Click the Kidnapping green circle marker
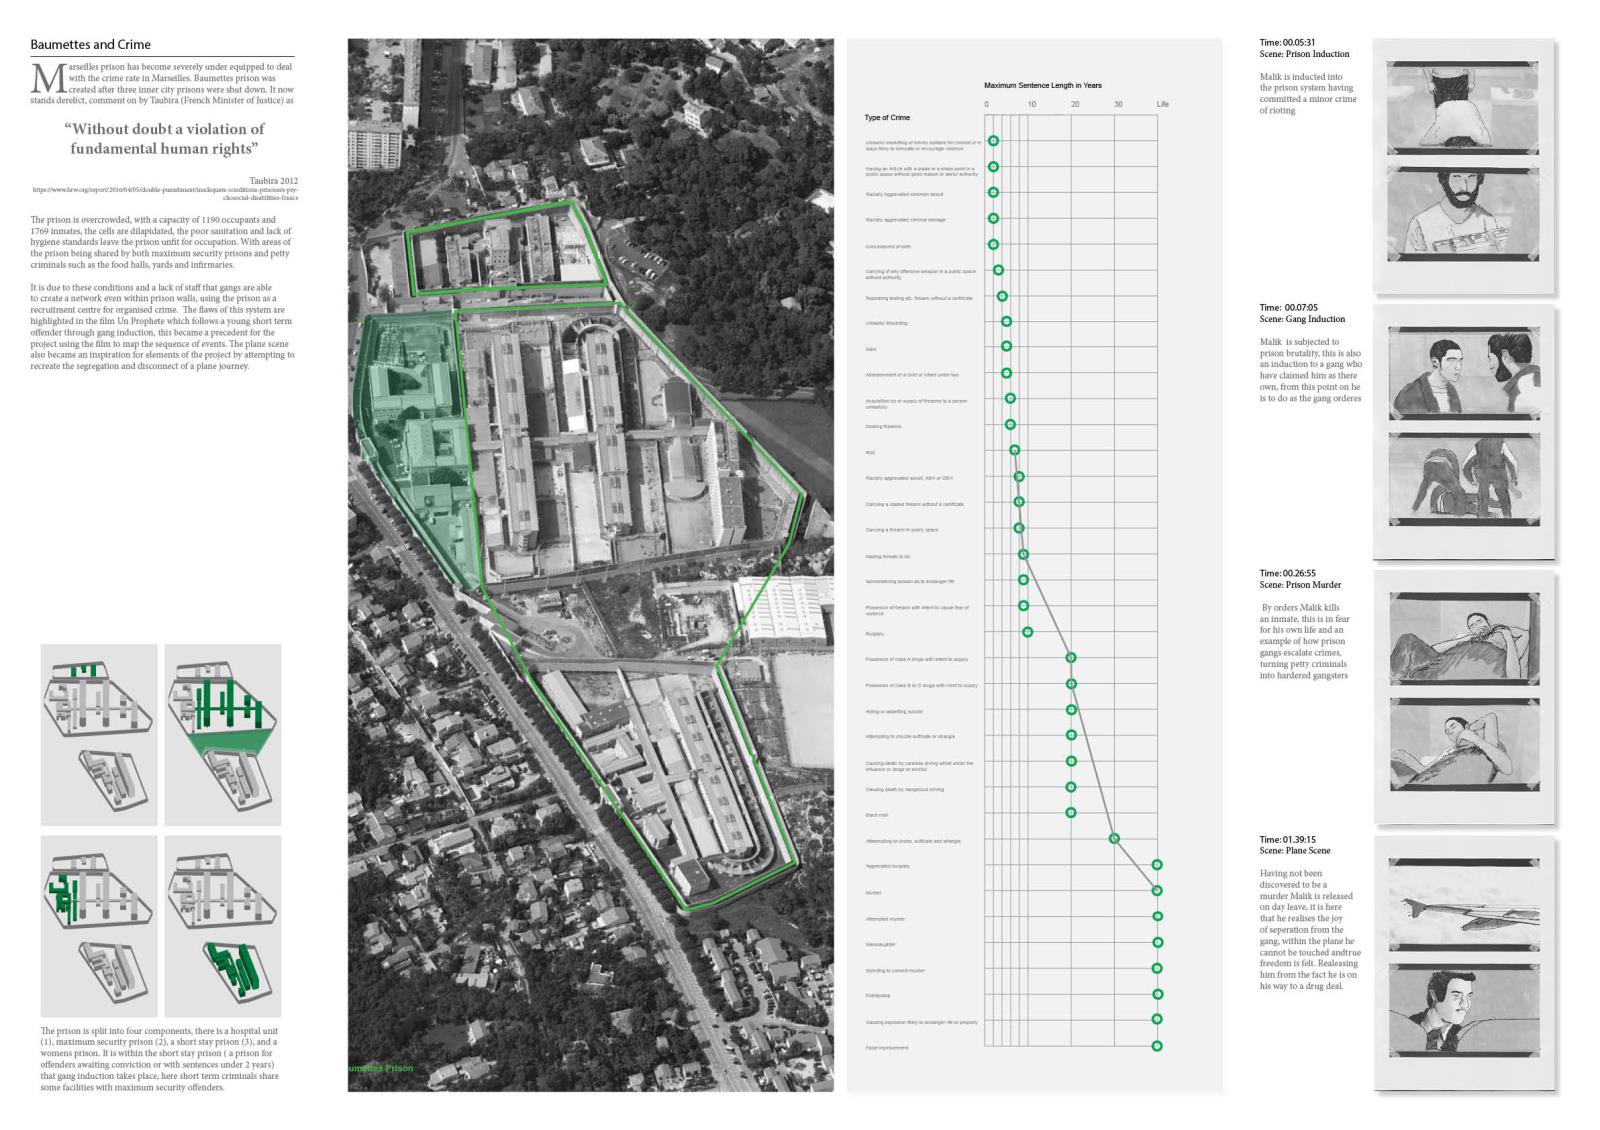1600x1130 pixels. [1157, 994]
